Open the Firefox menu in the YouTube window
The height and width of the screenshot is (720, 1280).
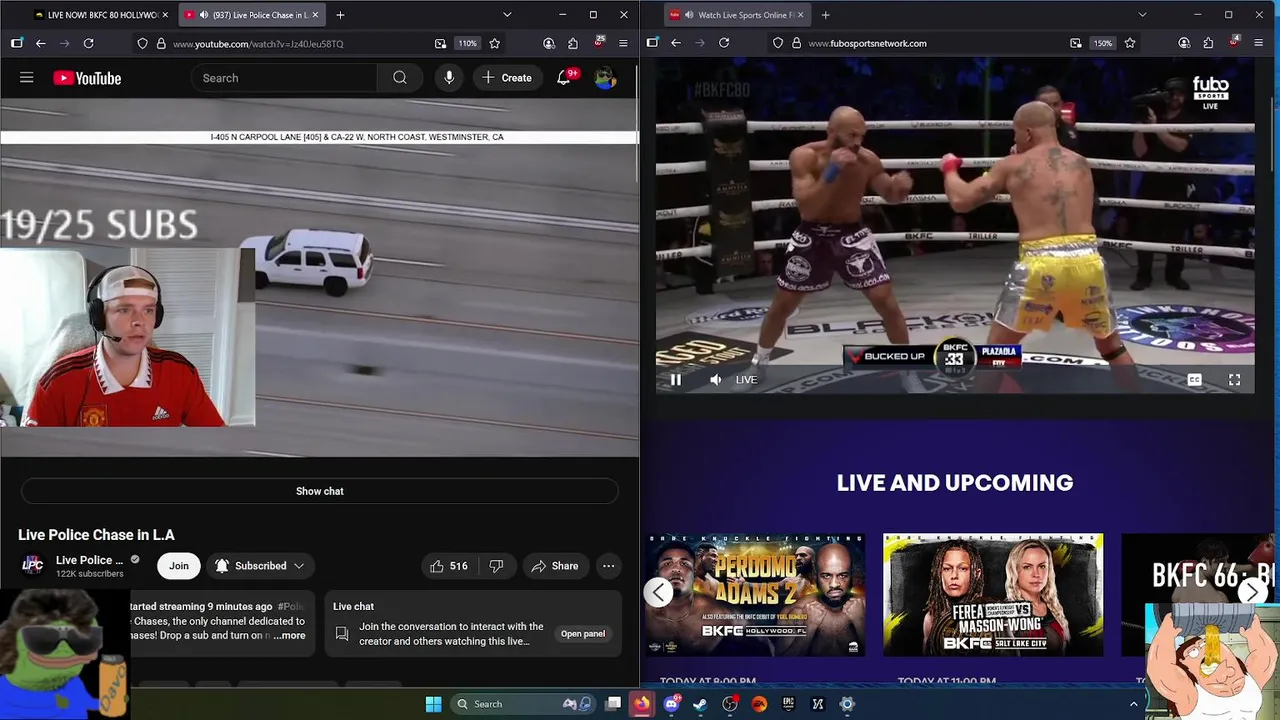623,43
